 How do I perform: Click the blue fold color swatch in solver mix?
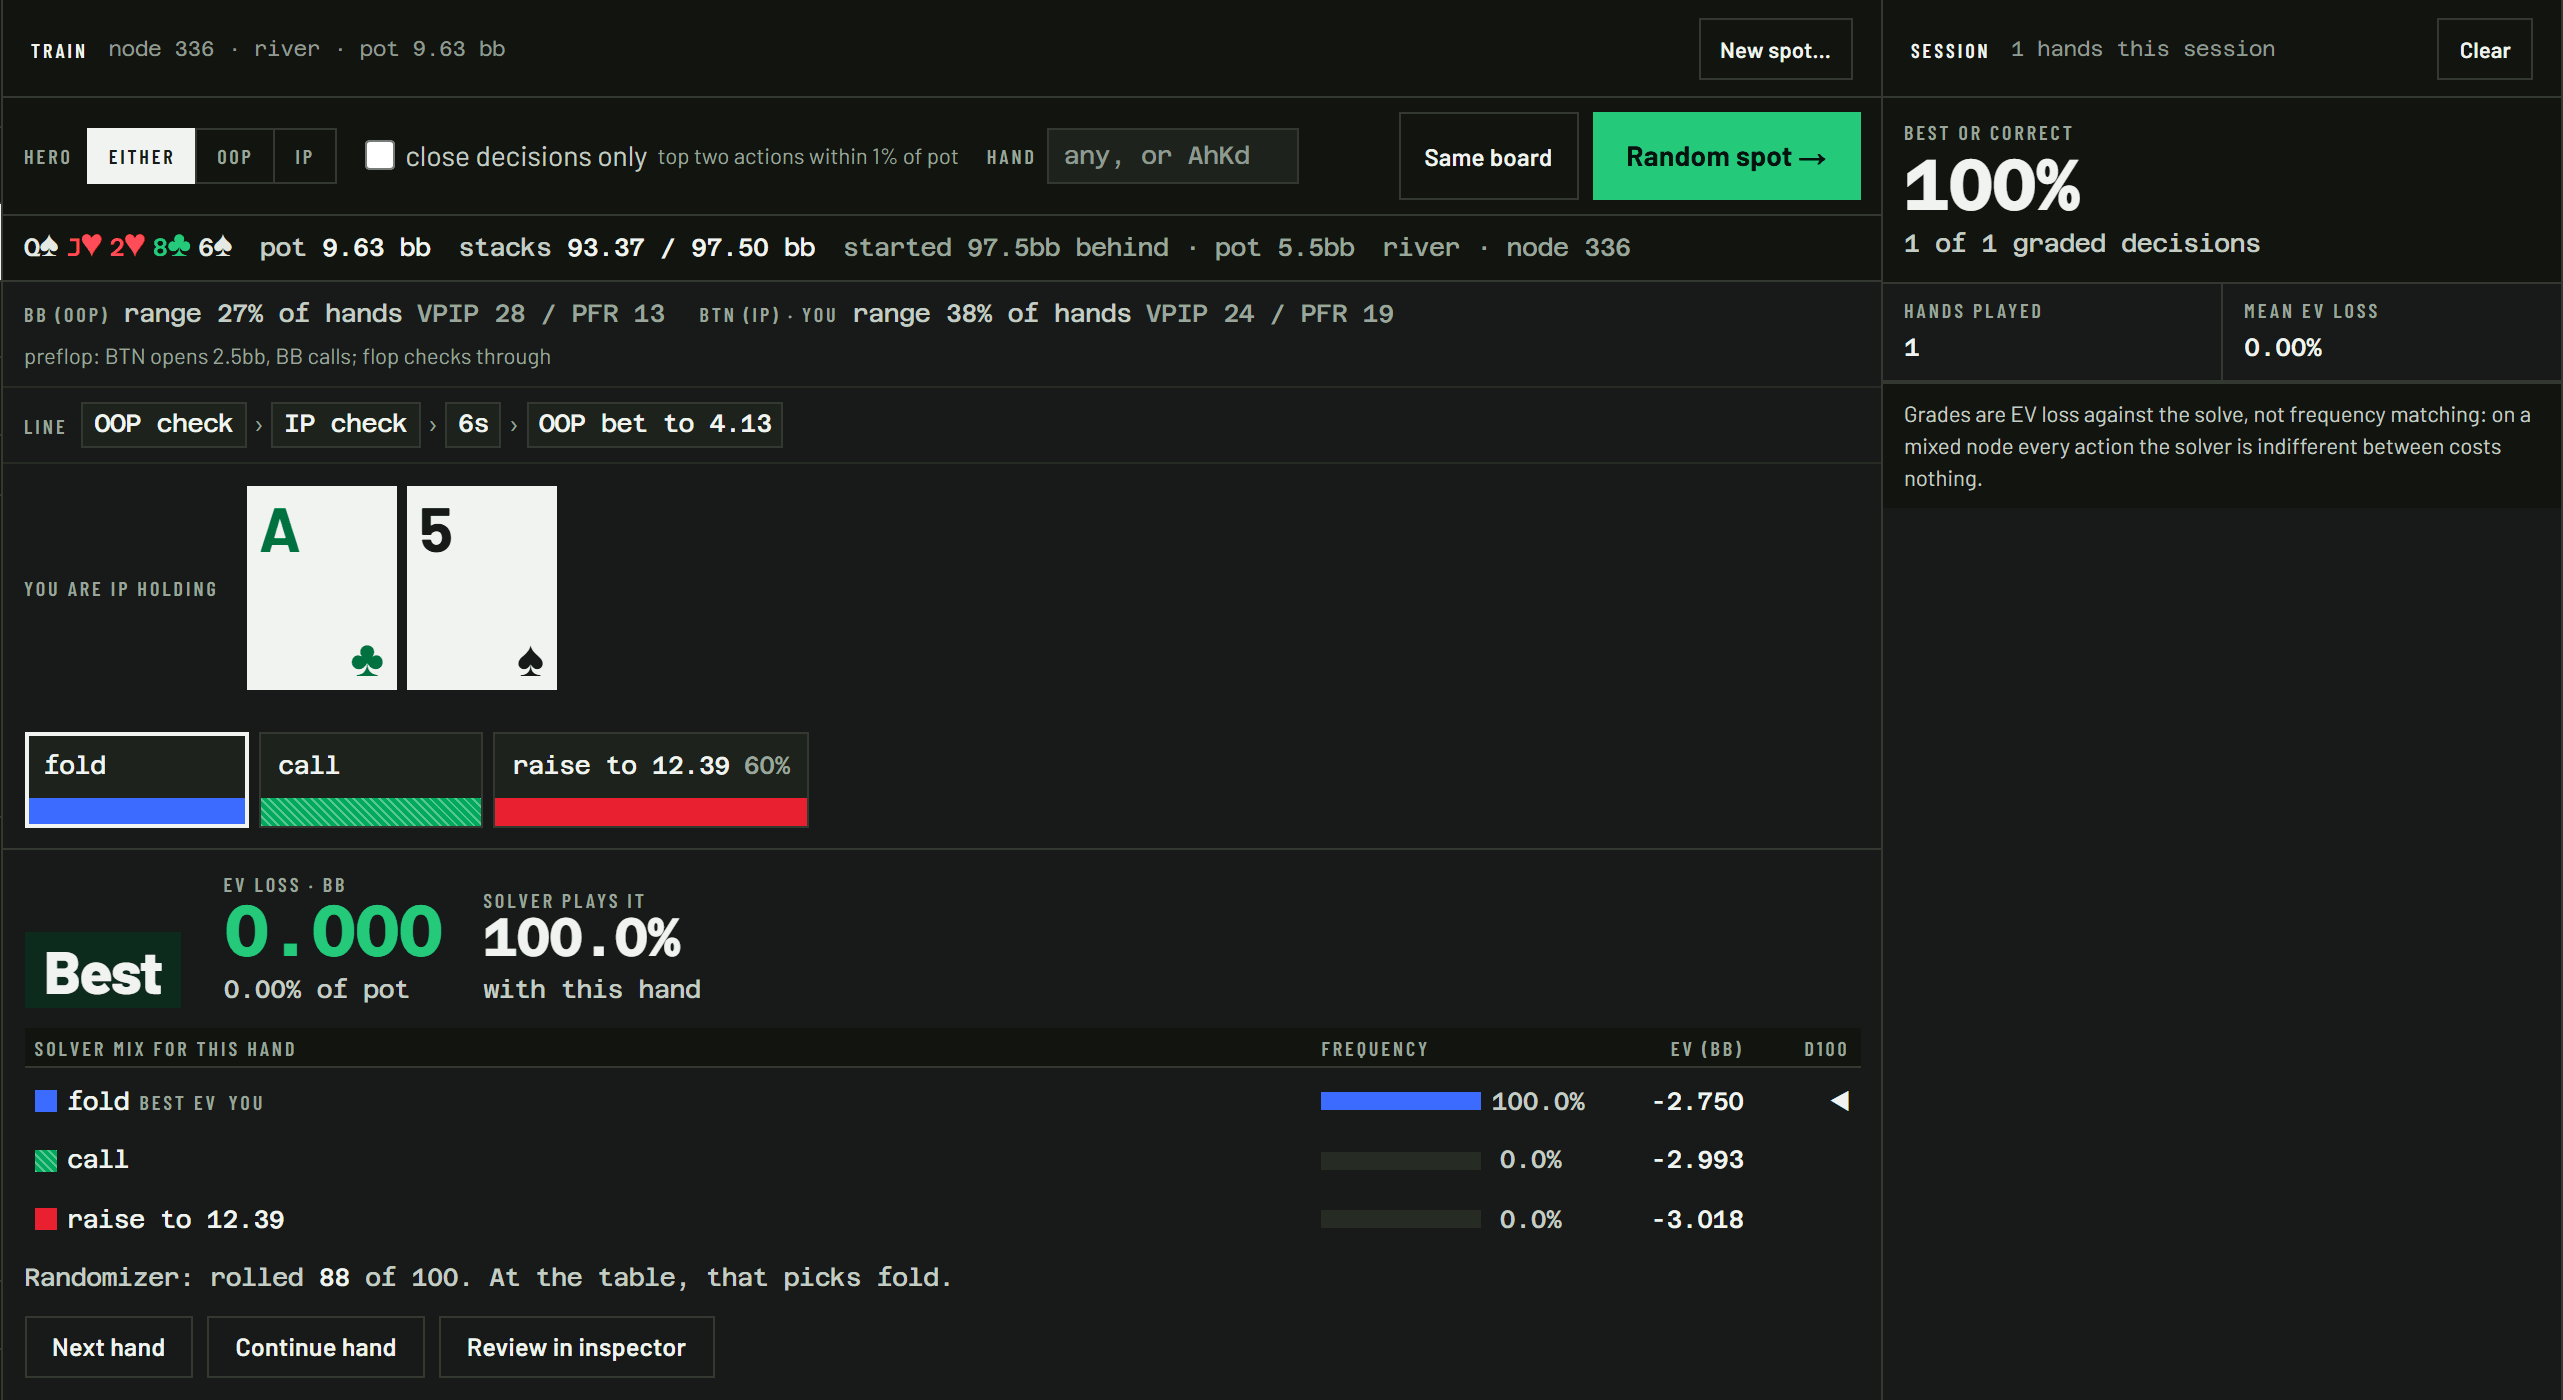point(46,1101)
